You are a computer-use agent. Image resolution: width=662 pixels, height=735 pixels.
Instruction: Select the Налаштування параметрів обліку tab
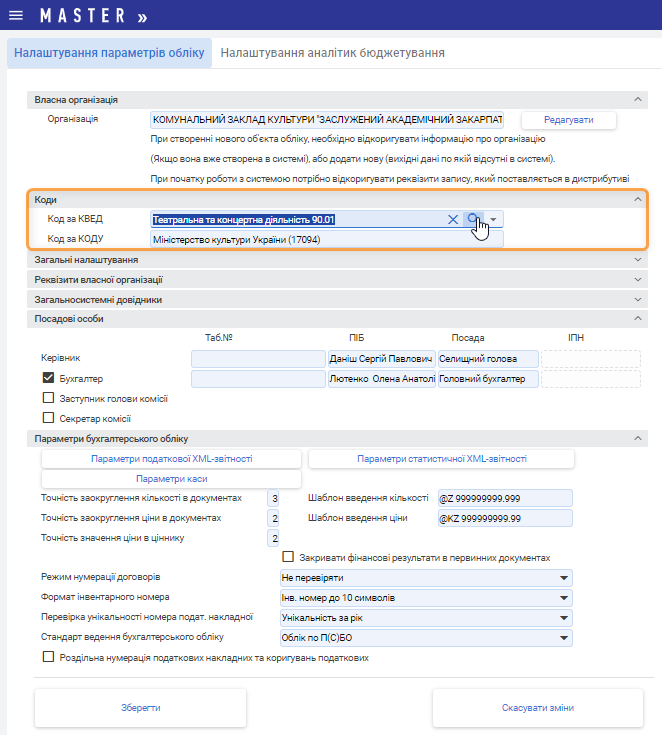pos(109,53)
